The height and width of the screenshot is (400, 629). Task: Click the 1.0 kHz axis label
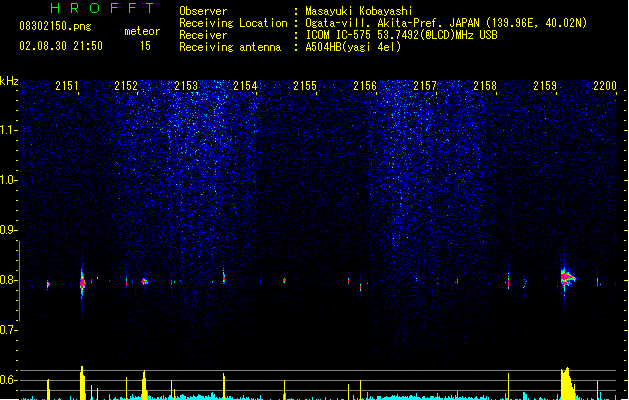[8, 180]
